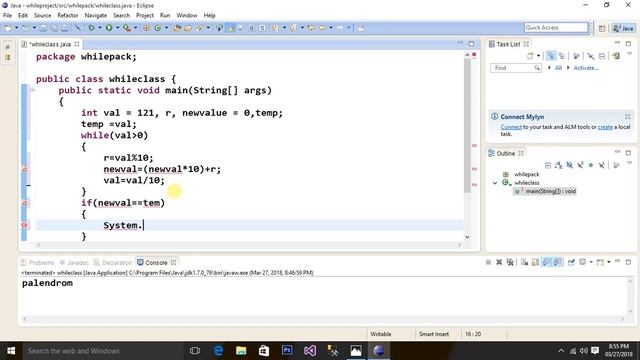This screenshot has width=640, height=360.
Task: Click the Save toolbar icon
Action: (43, 28)
